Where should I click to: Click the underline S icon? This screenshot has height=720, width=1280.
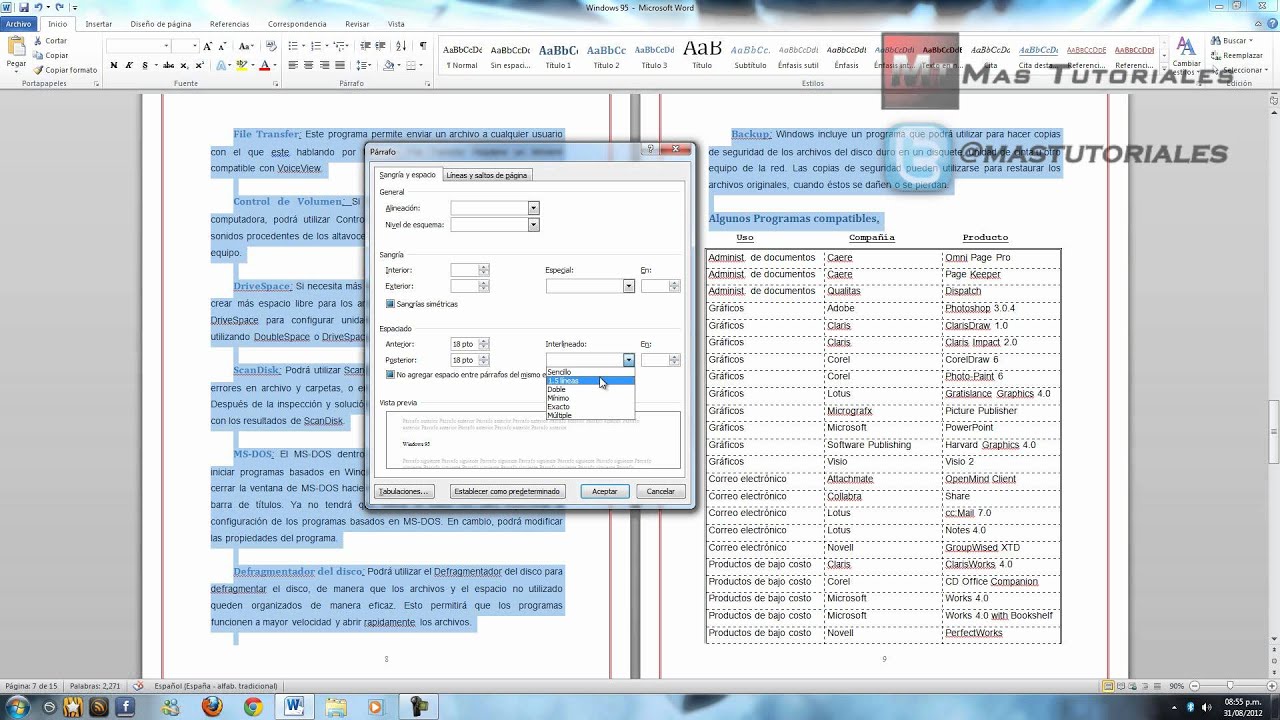pyautogui.click(x=145, y=65)
